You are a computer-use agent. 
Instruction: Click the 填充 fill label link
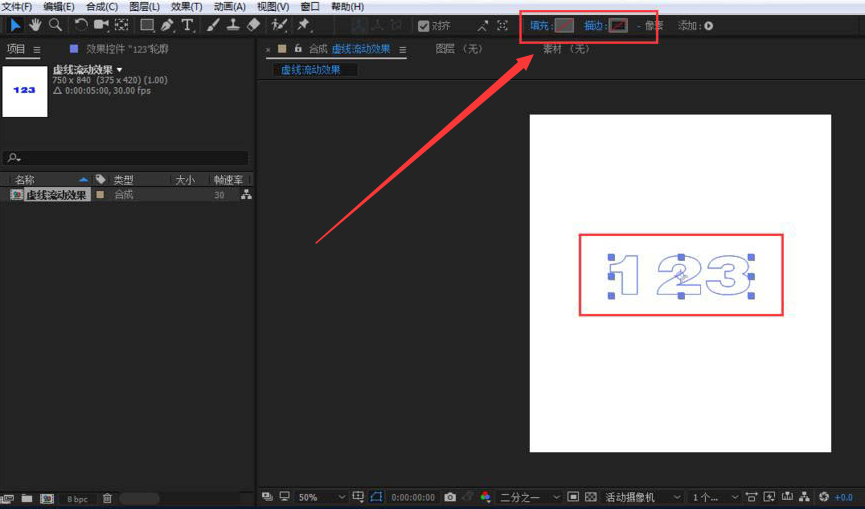pyautogui.click(x=540, y=26)
